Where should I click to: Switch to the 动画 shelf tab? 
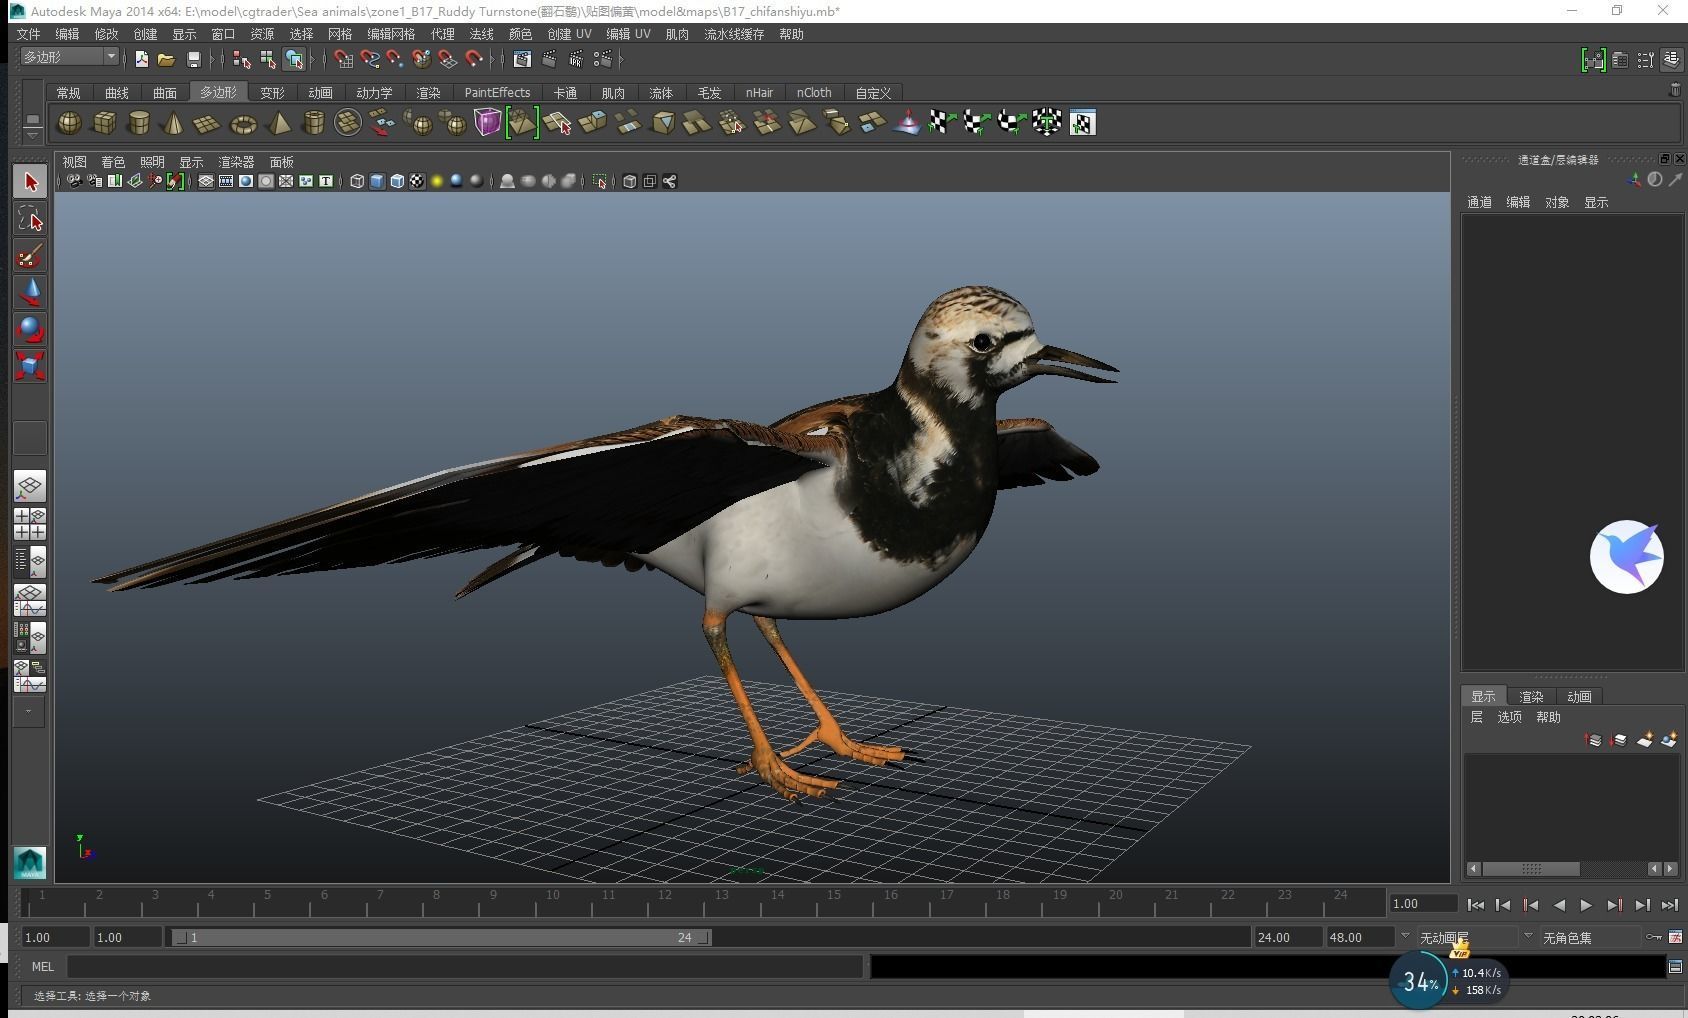pyautogui.click(x=320, y=92)
